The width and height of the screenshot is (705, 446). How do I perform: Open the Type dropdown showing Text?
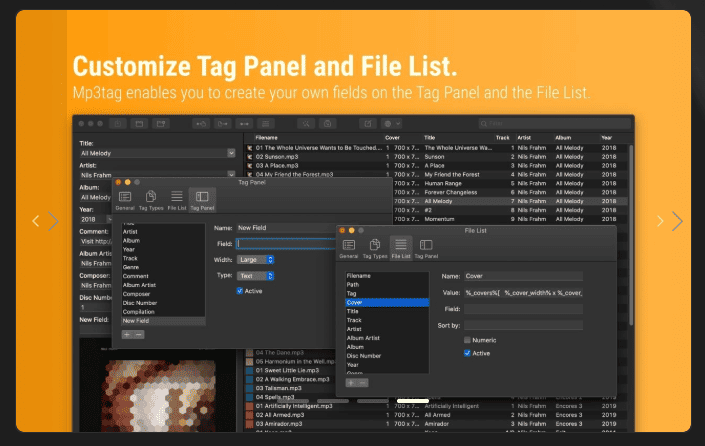[255, 276]
